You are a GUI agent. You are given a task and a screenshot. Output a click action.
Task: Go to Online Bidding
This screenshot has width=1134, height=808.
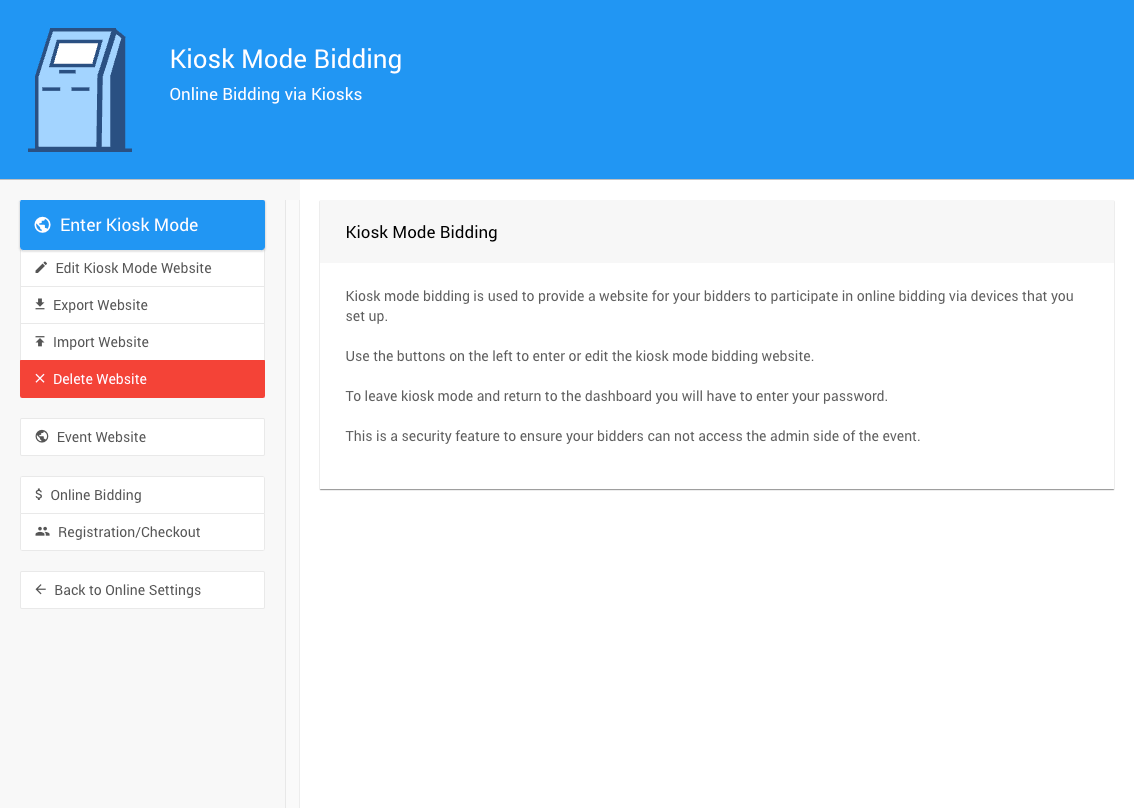[96, 495]
